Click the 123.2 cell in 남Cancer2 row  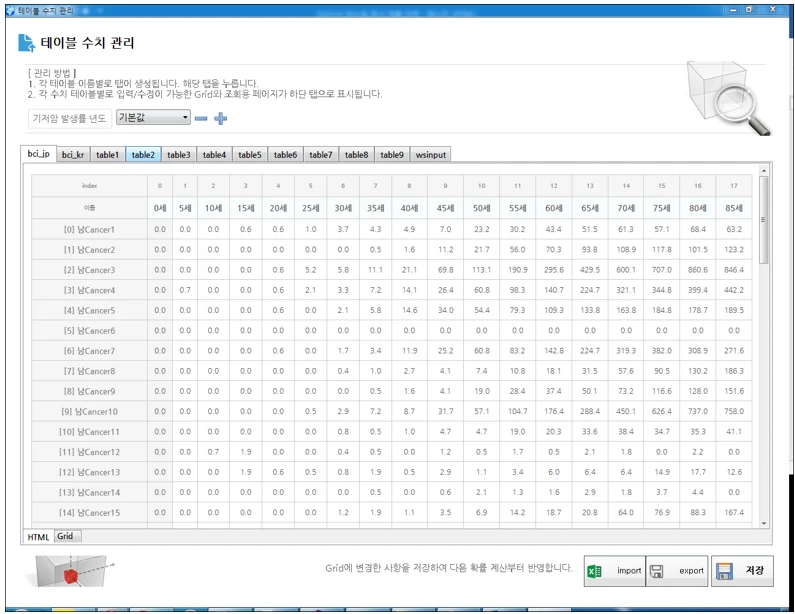(734, 250)
